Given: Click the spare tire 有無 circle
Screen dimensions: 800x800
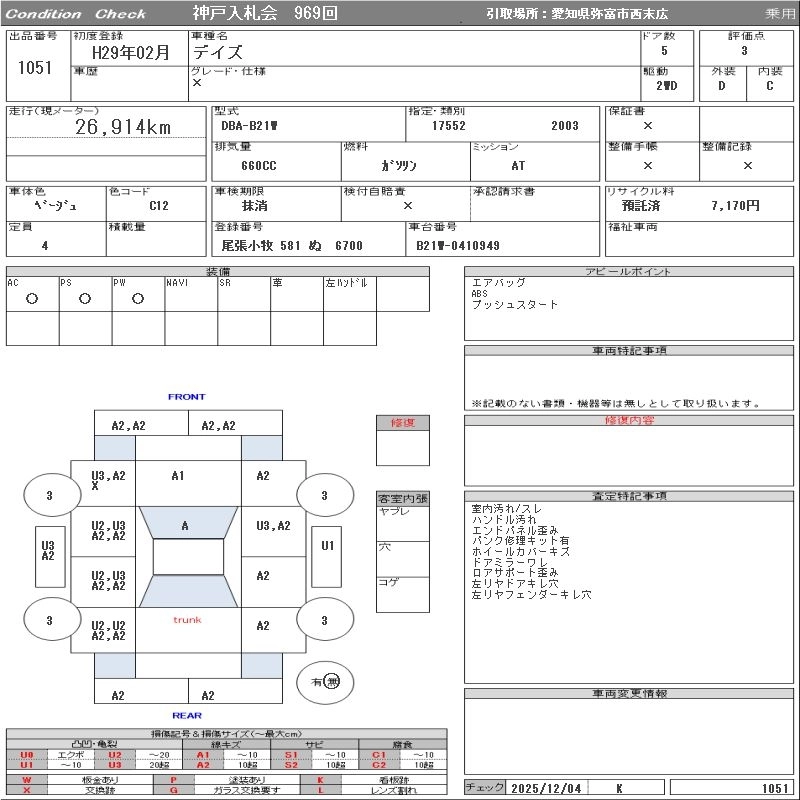Looking at the screenshot, I should (x=326, y=682).
